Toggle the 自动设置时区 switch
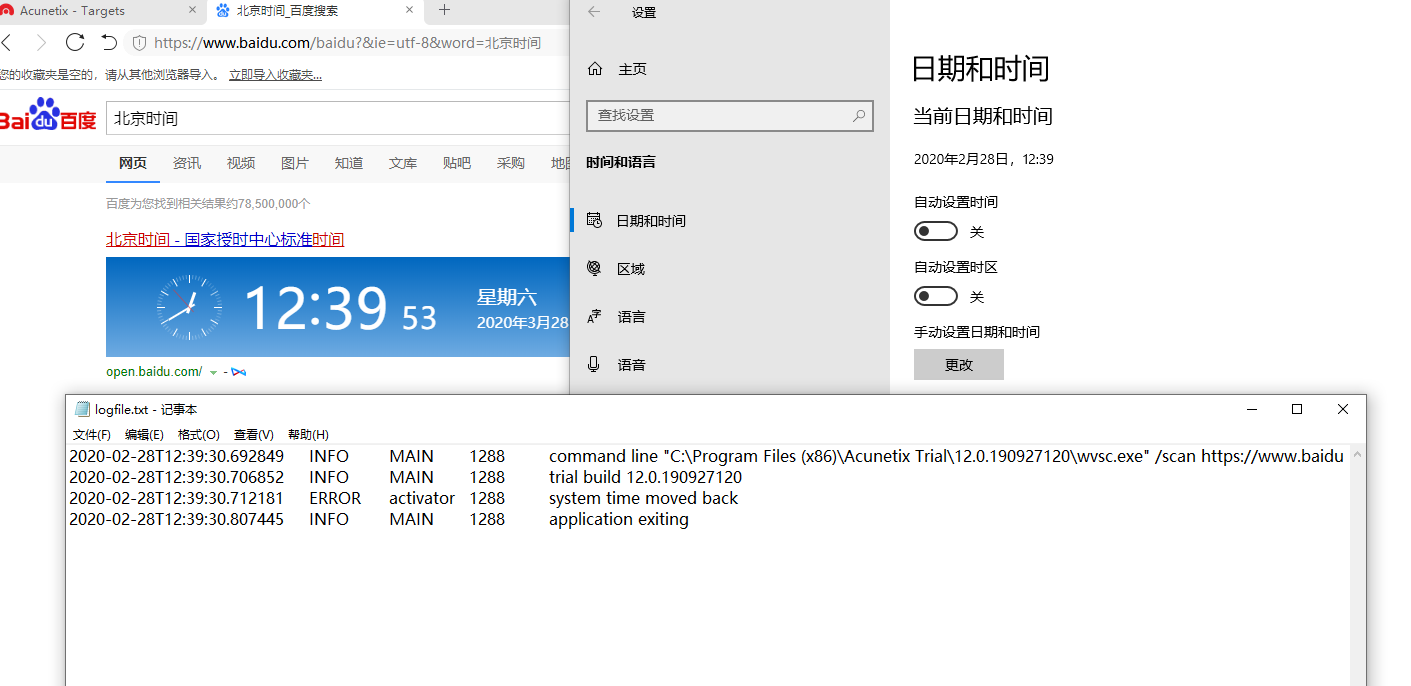The image size is (1411, 686). pyautogui.click(x=936, y=297)
